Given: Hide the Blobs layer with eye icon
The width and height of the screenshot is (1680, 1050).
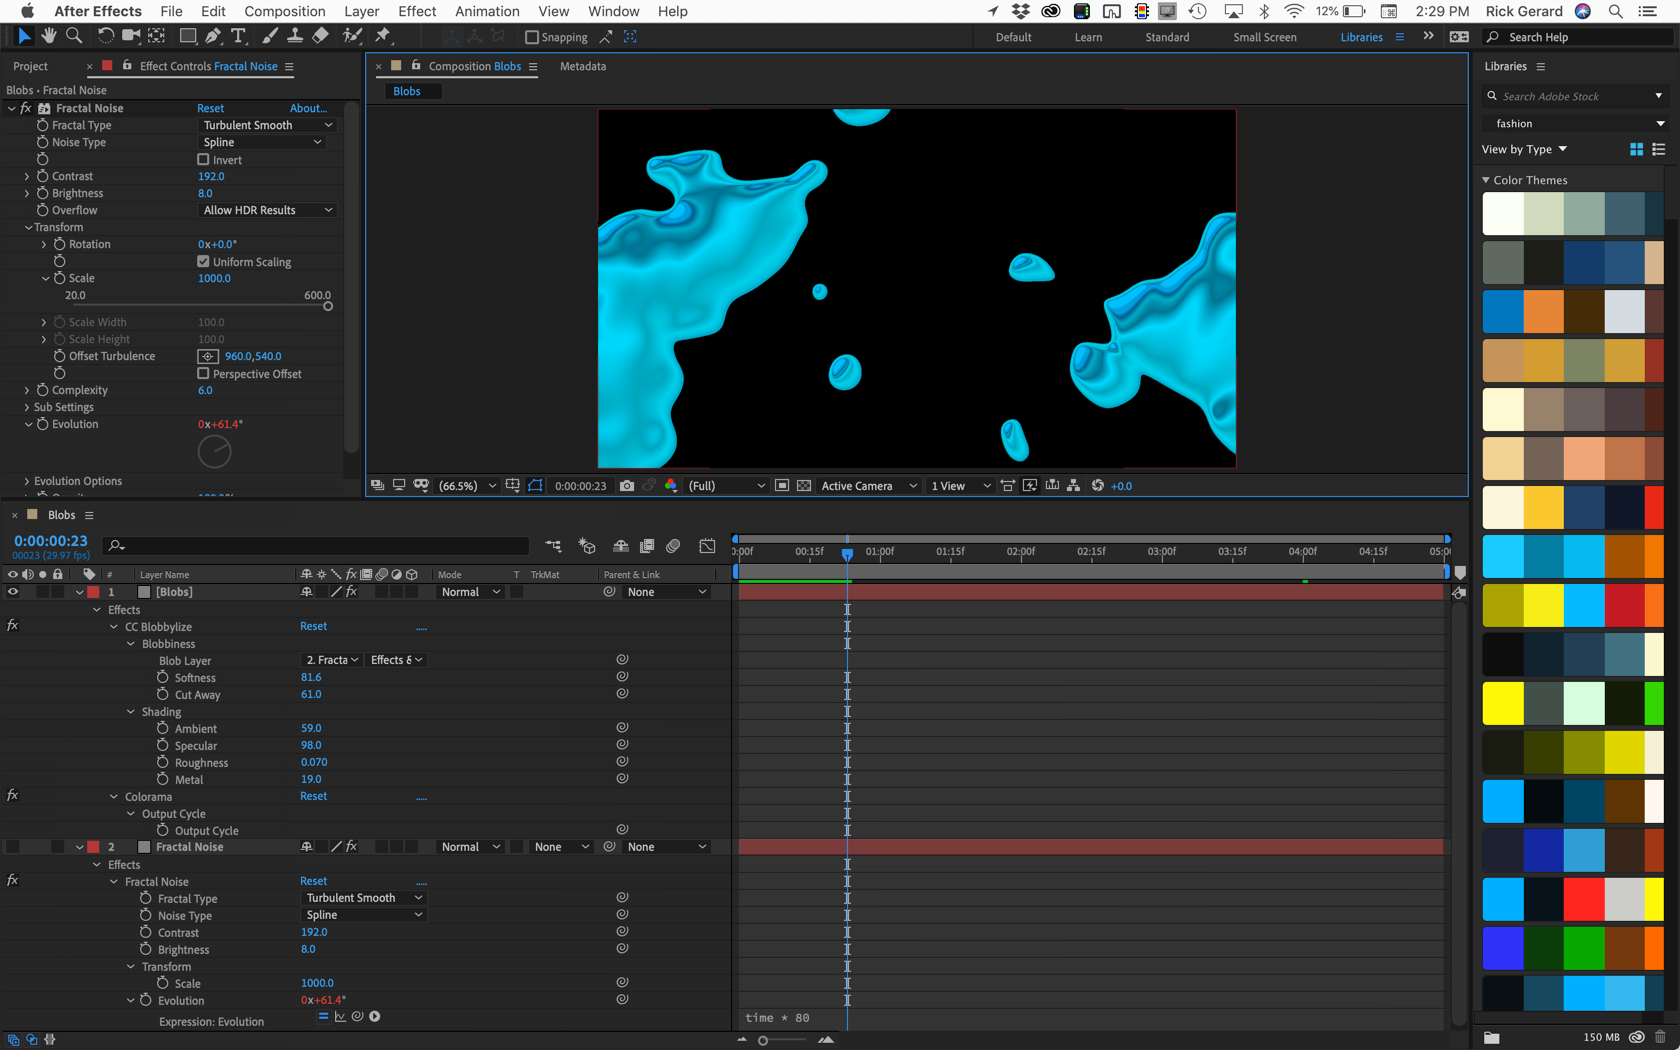Looking at the screenshot, I should tap(13, 592).
